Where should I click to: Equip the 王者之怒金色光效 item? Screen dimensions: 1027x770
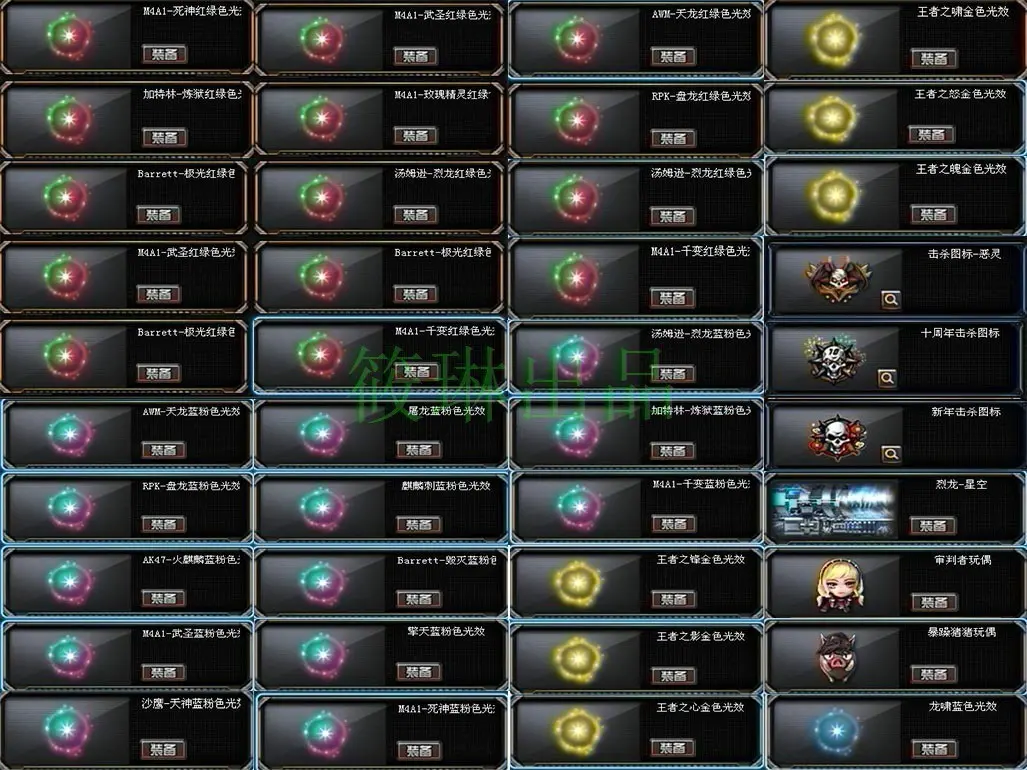point(931,134)
